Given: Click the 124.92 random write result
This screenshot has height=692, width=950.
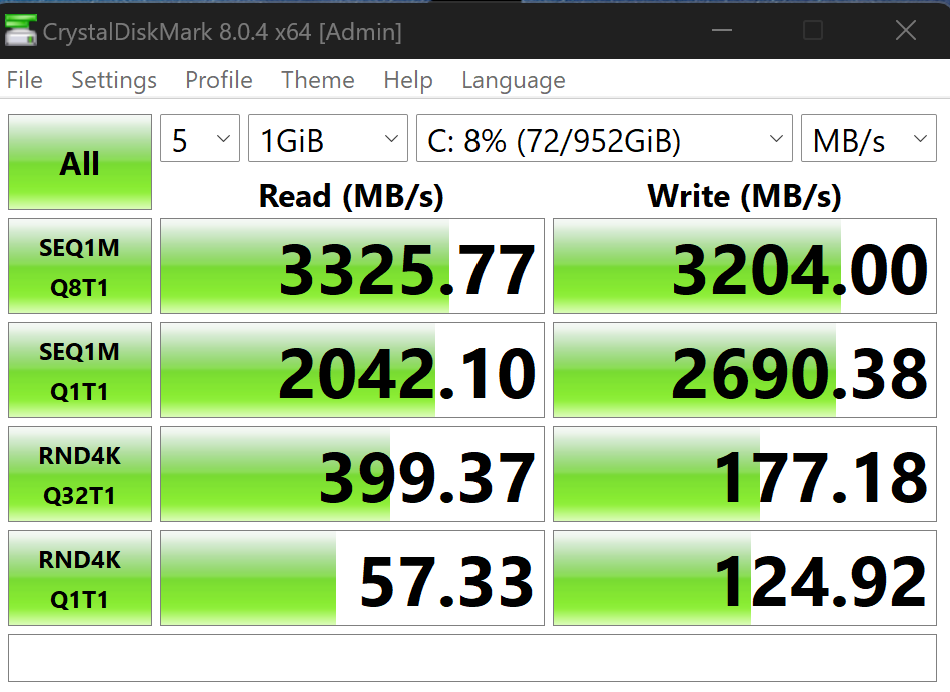Looking at the screenshot, I should point(745,578).
